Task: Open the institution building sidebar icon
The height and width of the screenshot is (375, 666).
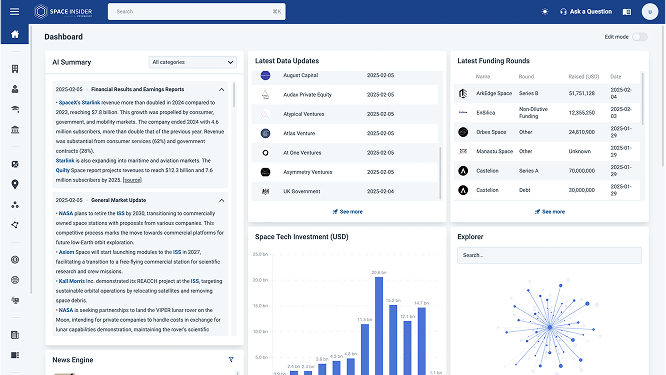Action: [15, 130]
